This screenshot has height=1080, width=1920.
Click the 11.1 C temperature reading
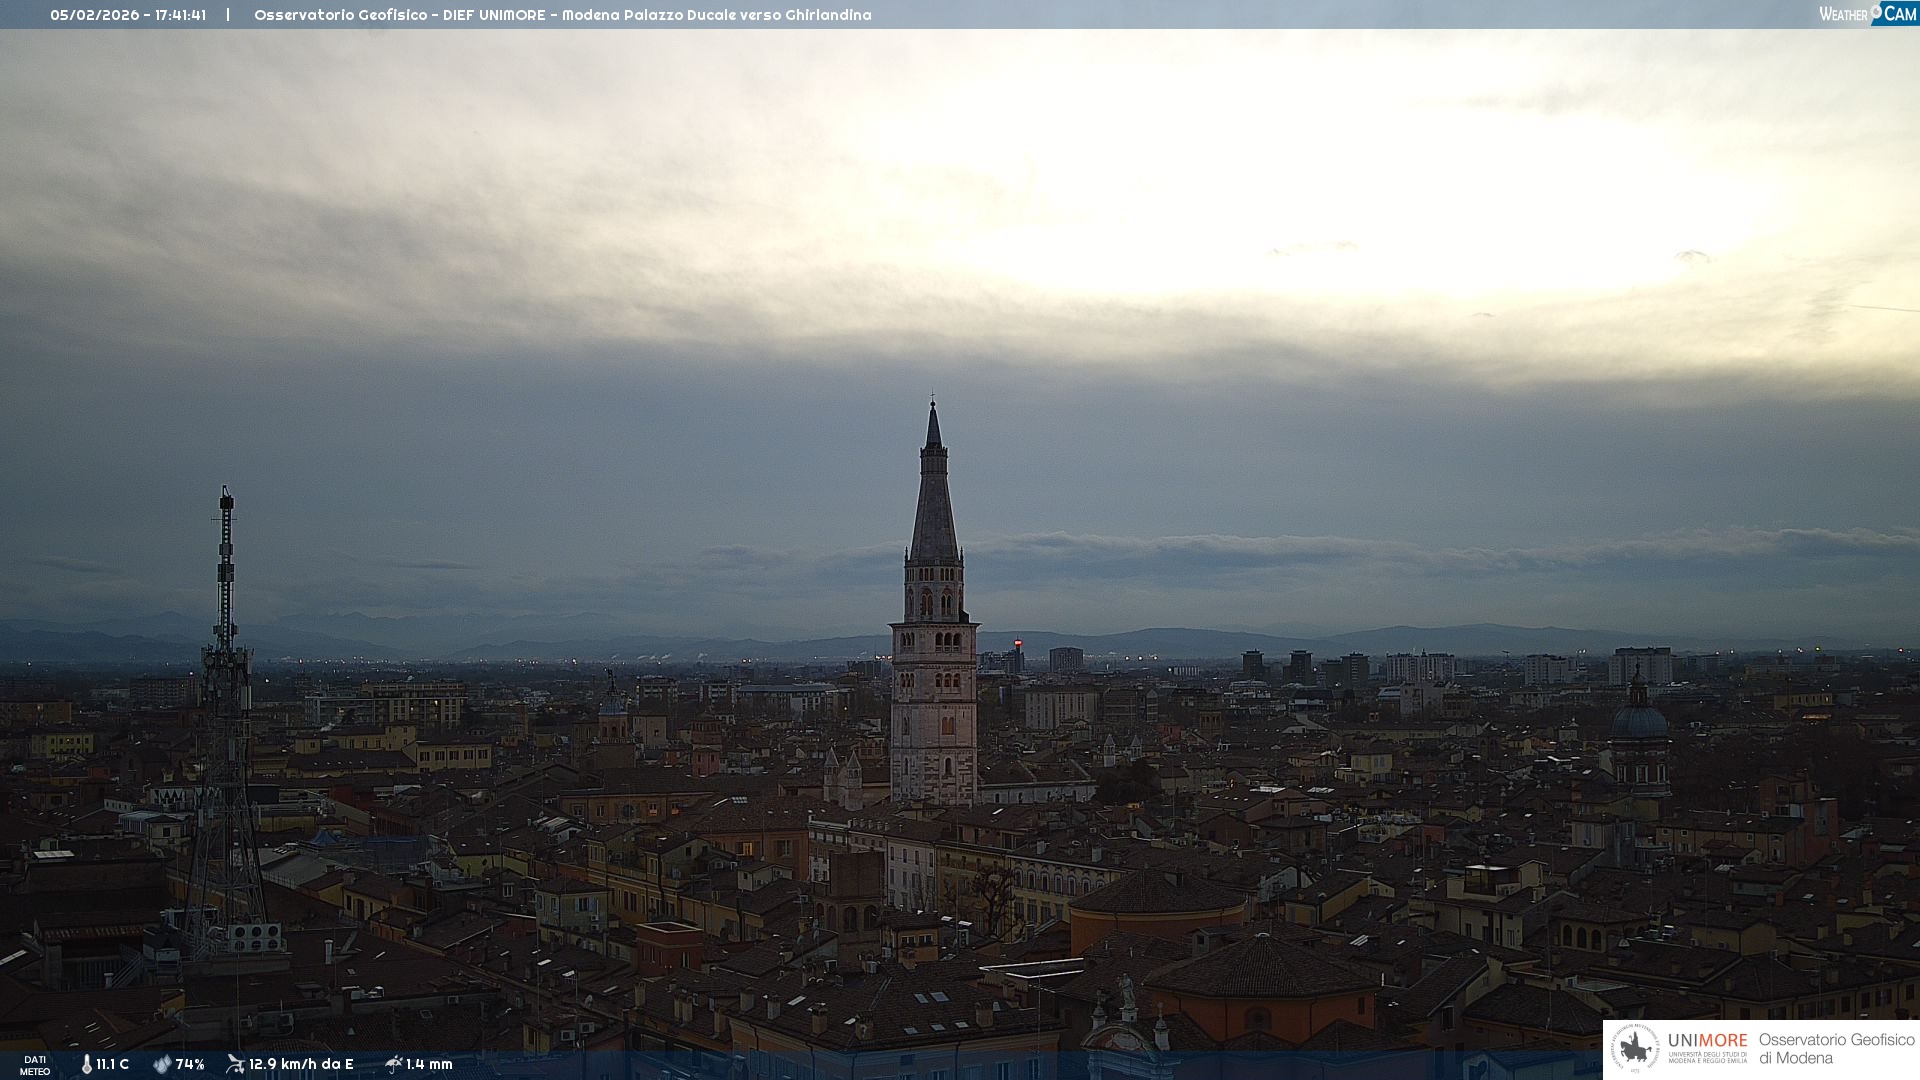(113, 1064)
